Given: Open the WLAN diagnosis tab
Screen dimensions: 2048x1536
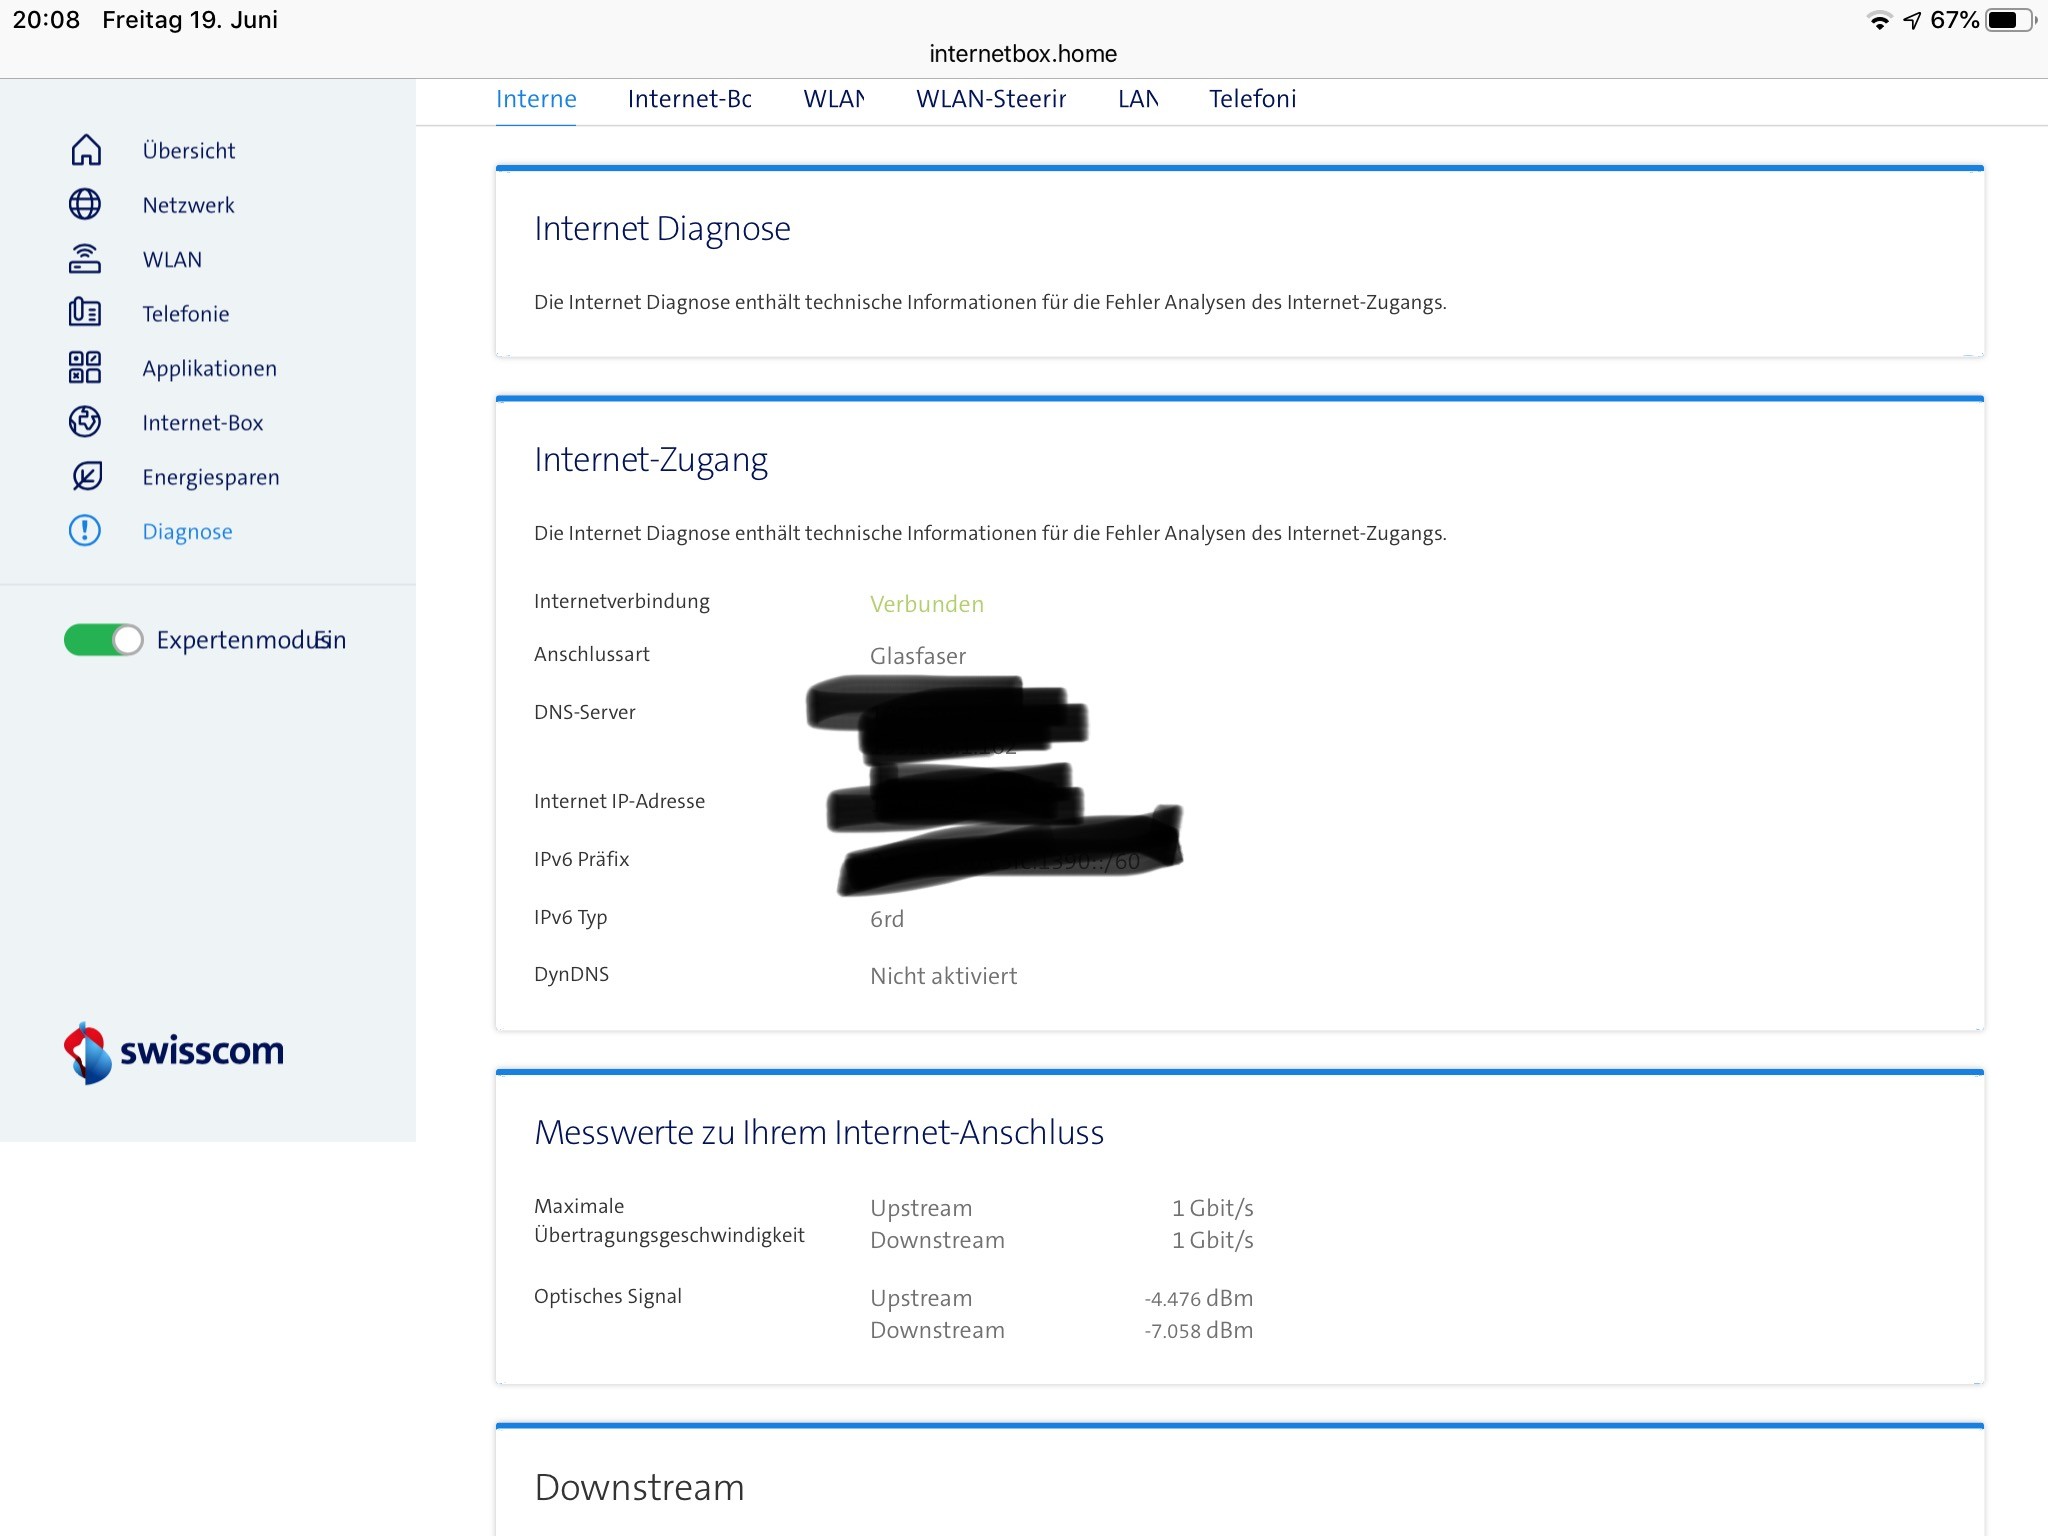Looking at the screenshot, I should coord(833,99).
